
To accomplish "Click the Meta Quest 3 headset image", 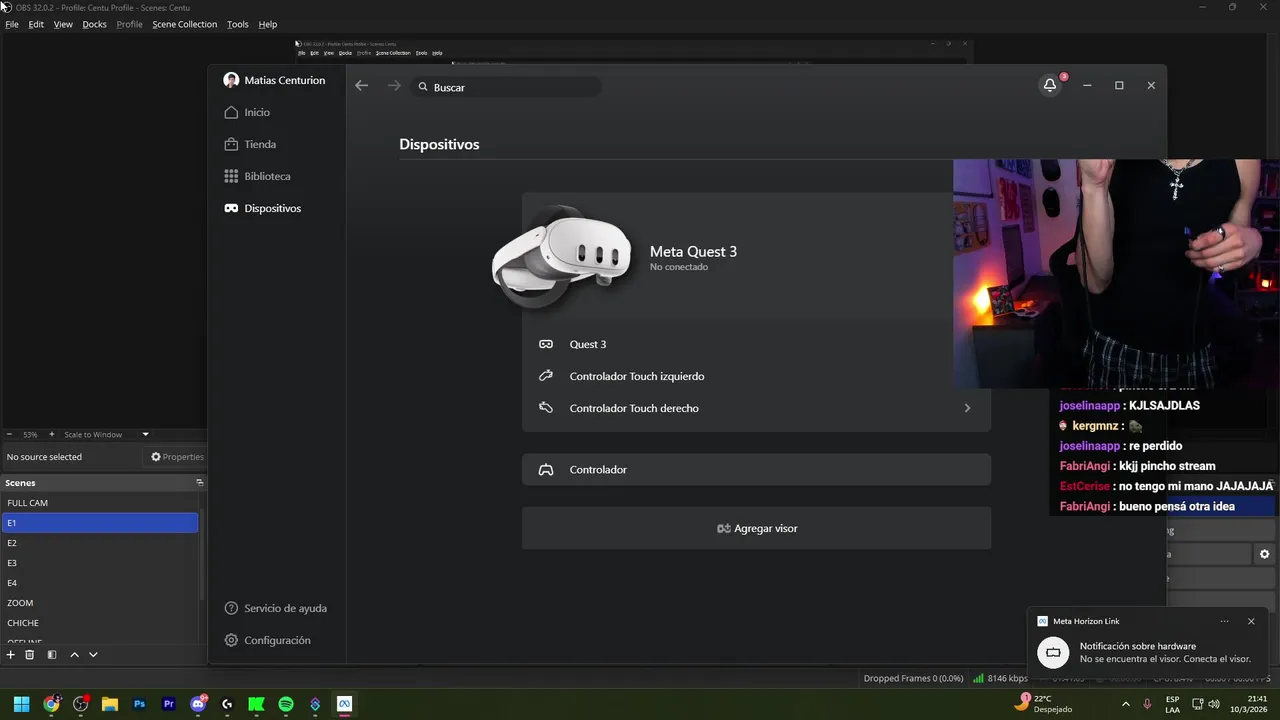I will 561,258.
